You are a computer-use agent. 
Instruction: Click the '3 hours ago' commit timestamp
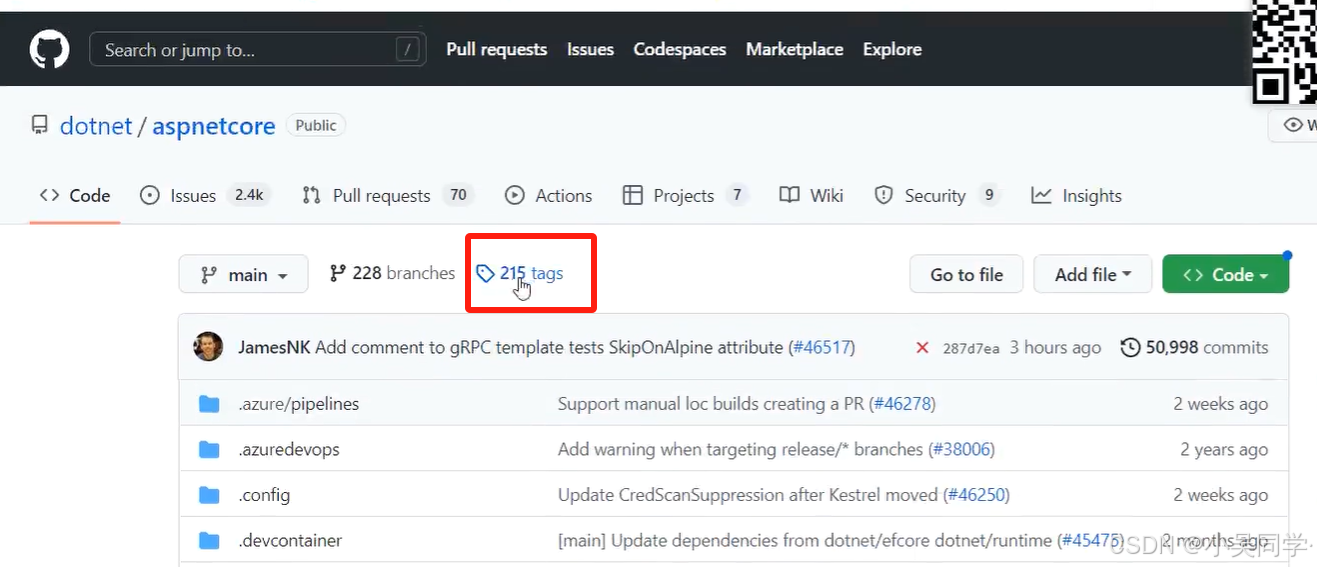click(1055, 347)
